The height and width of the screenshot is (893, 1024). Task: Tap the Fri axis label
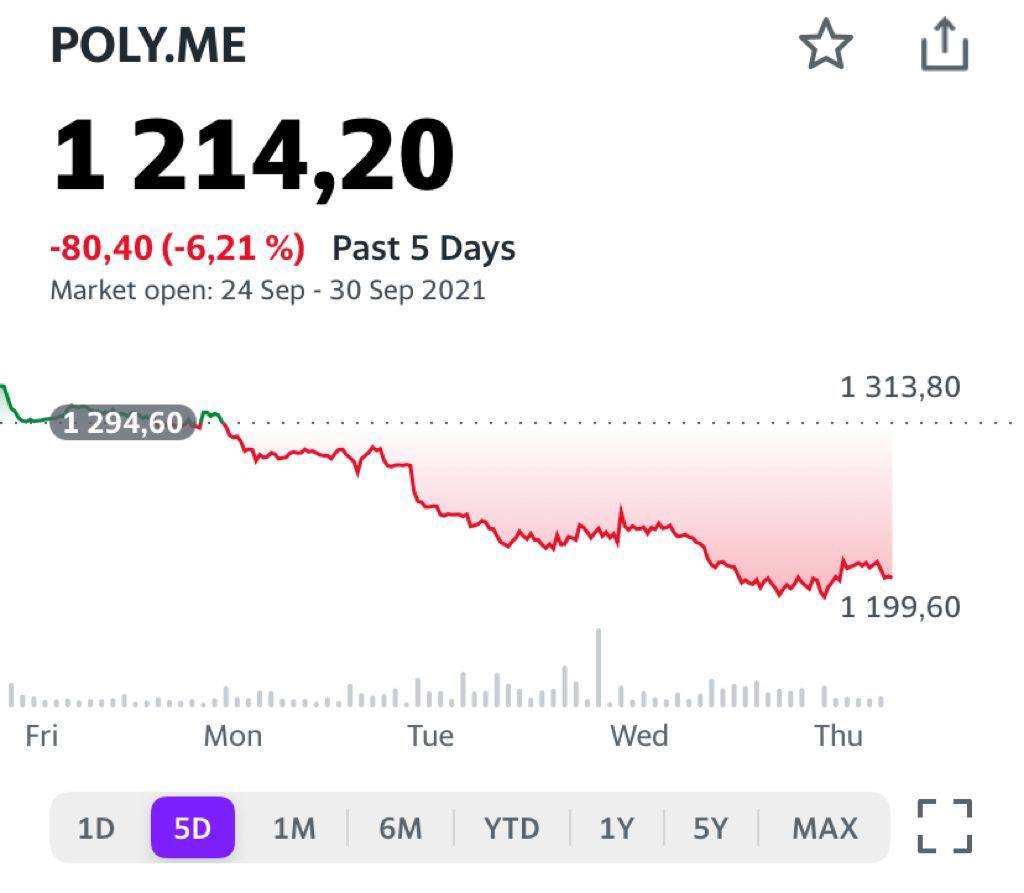pyautogui.click(x=41, y=736)
